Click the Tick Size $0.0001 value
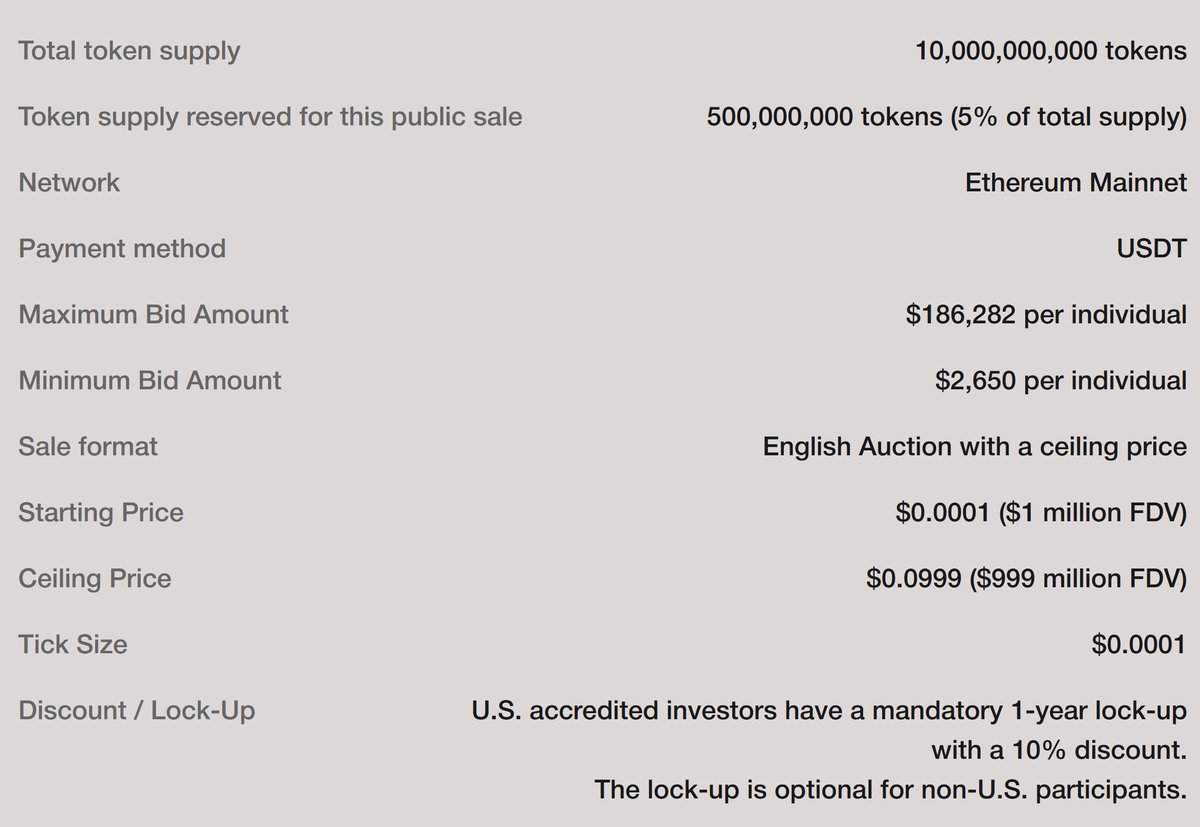 [x=1139, y=645]
